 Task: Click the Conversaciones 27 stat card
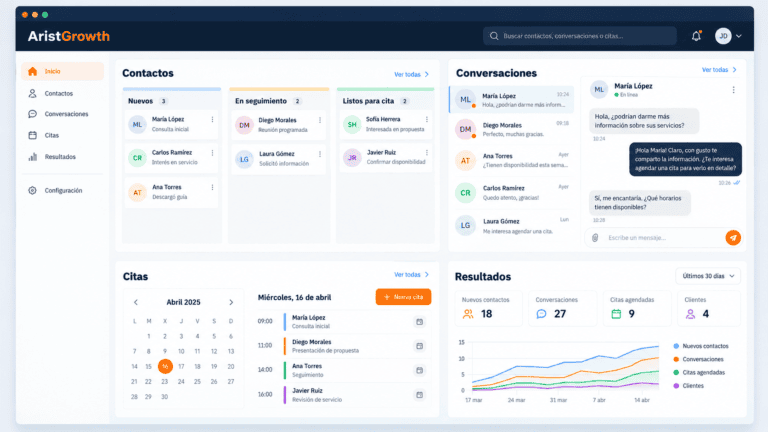(562, 308)
